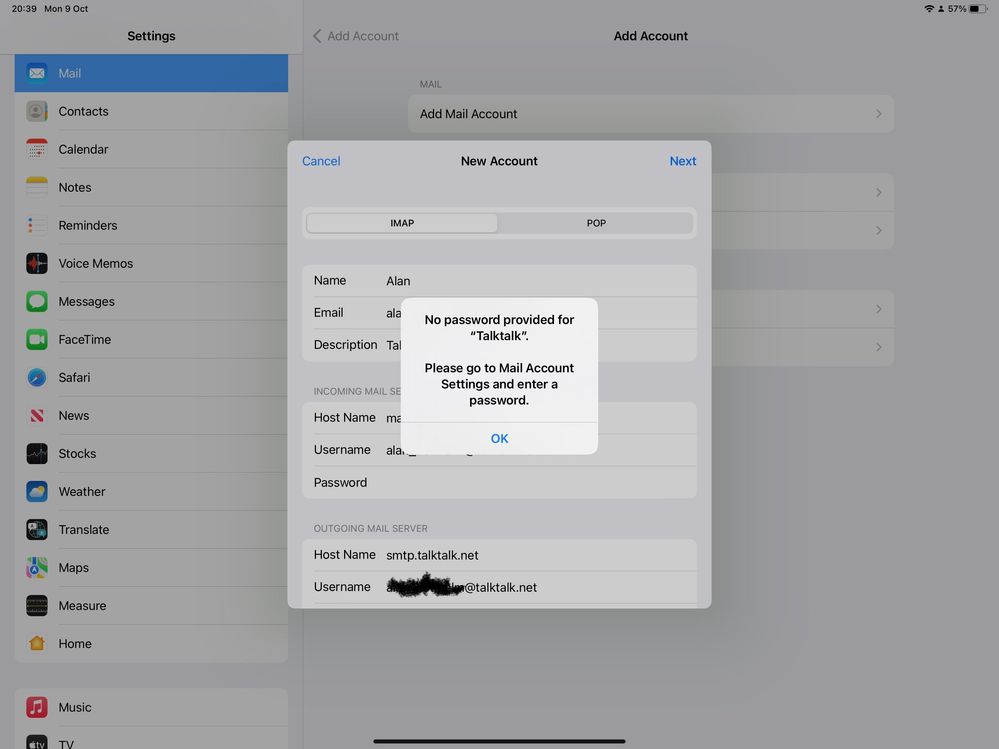The image size is (999, 749).
Task: Open the Maps row in Settings
Action: click(x=151, y=567)
